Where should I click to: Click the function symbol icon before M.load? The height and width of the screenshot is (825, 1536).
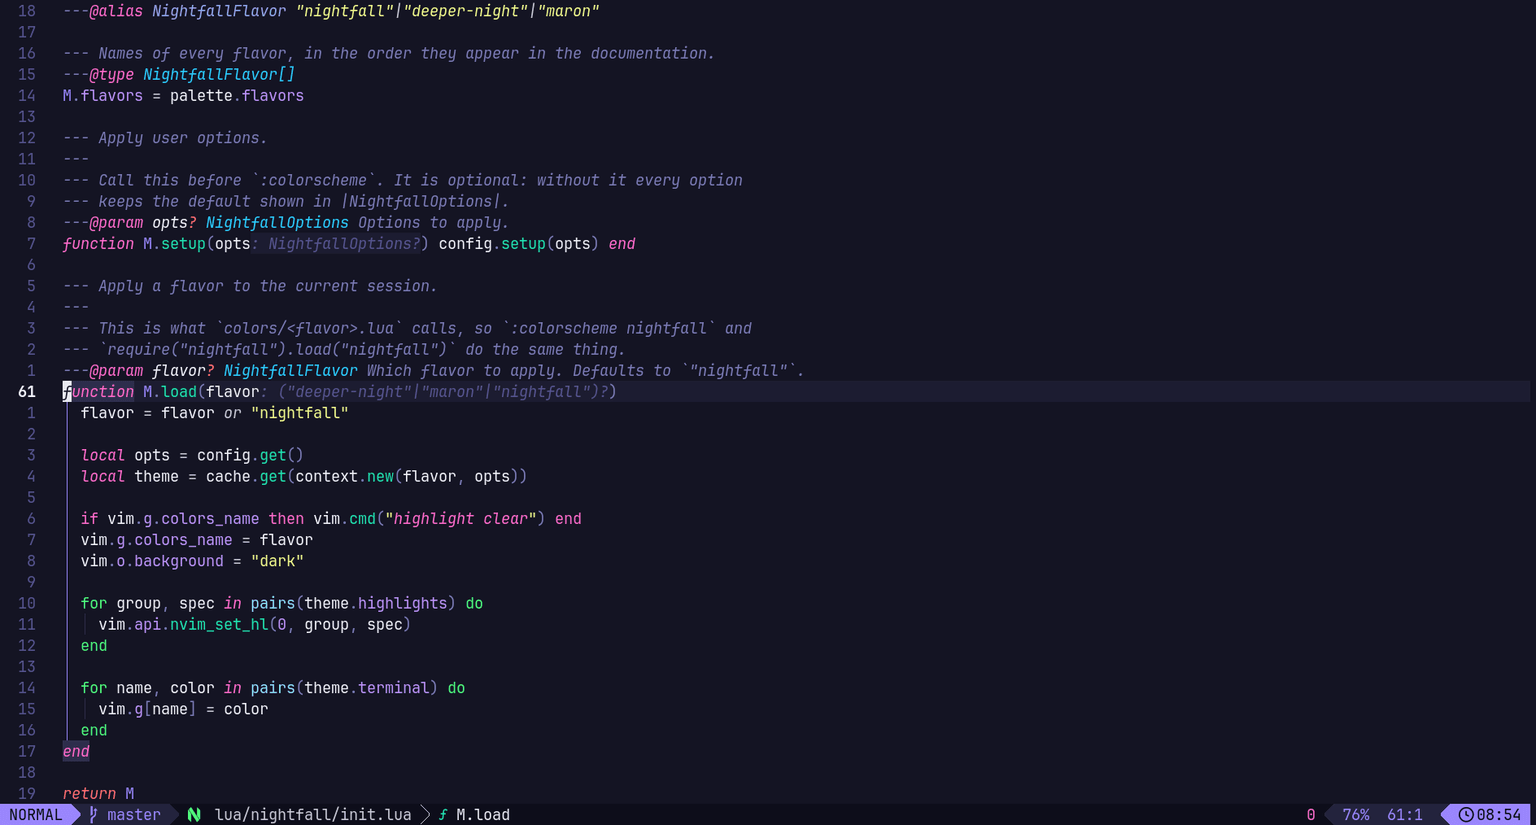click(443, 815)
